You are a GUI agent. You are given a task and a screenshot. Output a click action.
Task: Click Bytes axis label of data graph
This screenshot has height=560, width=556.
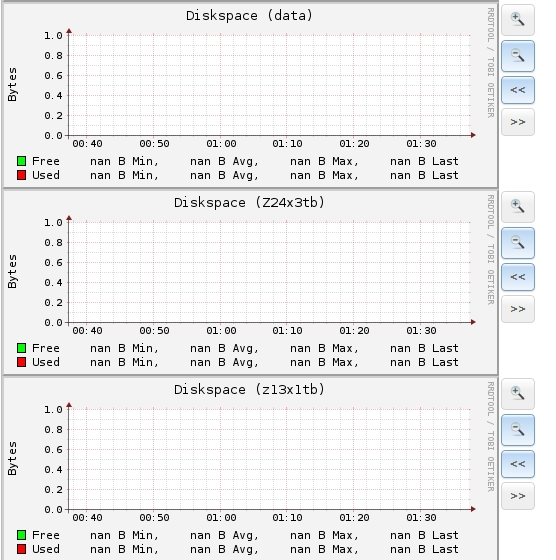pyautogui.click(x=12, y=85)
